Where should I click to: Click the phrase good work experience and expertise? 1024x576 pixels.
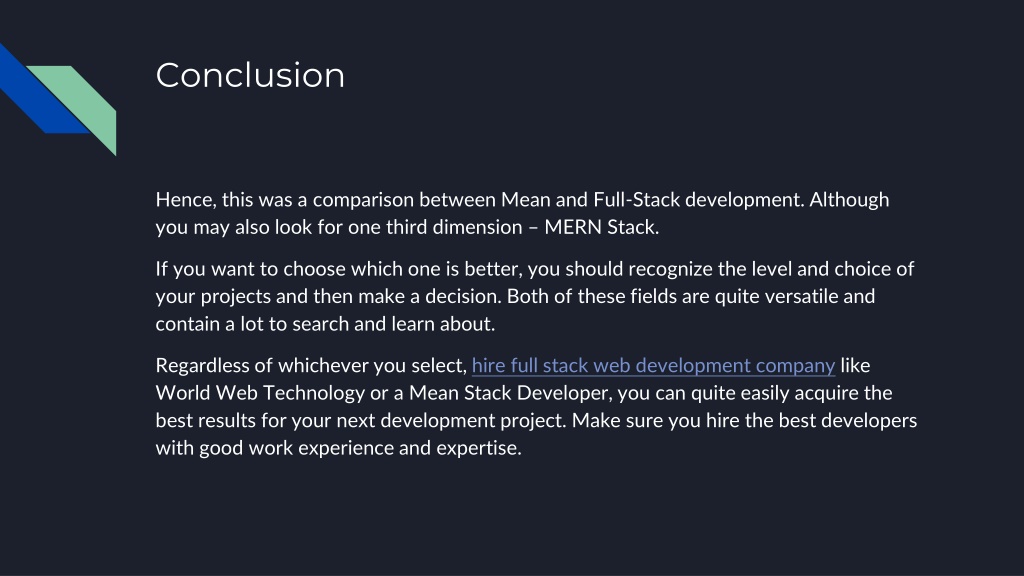pyautogui.click(x=360, y=448)
